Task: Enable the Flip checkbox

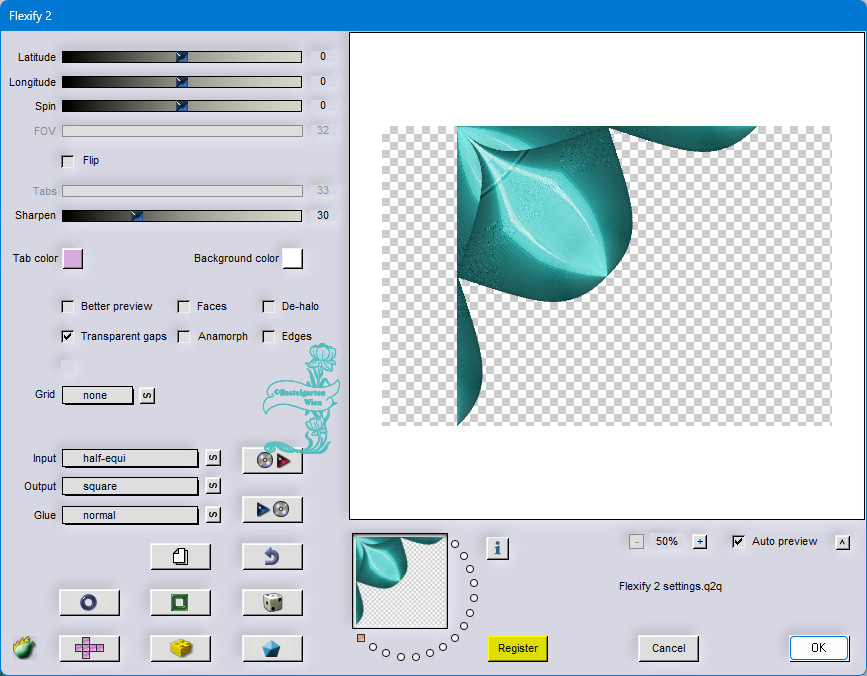Action: (67, 161)
